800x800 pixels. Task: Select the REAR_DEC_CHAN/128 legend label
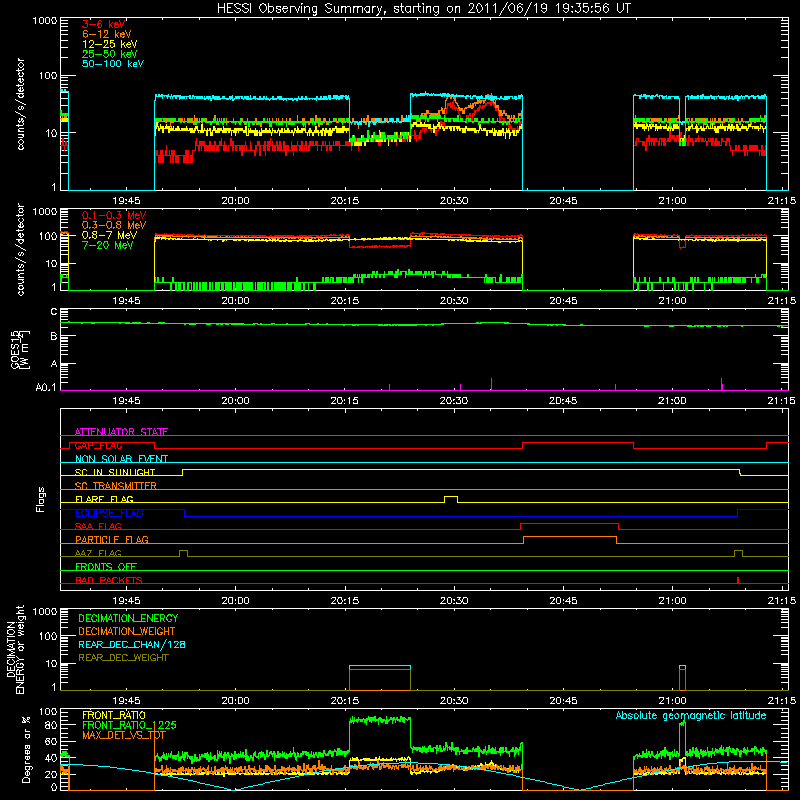132,644
